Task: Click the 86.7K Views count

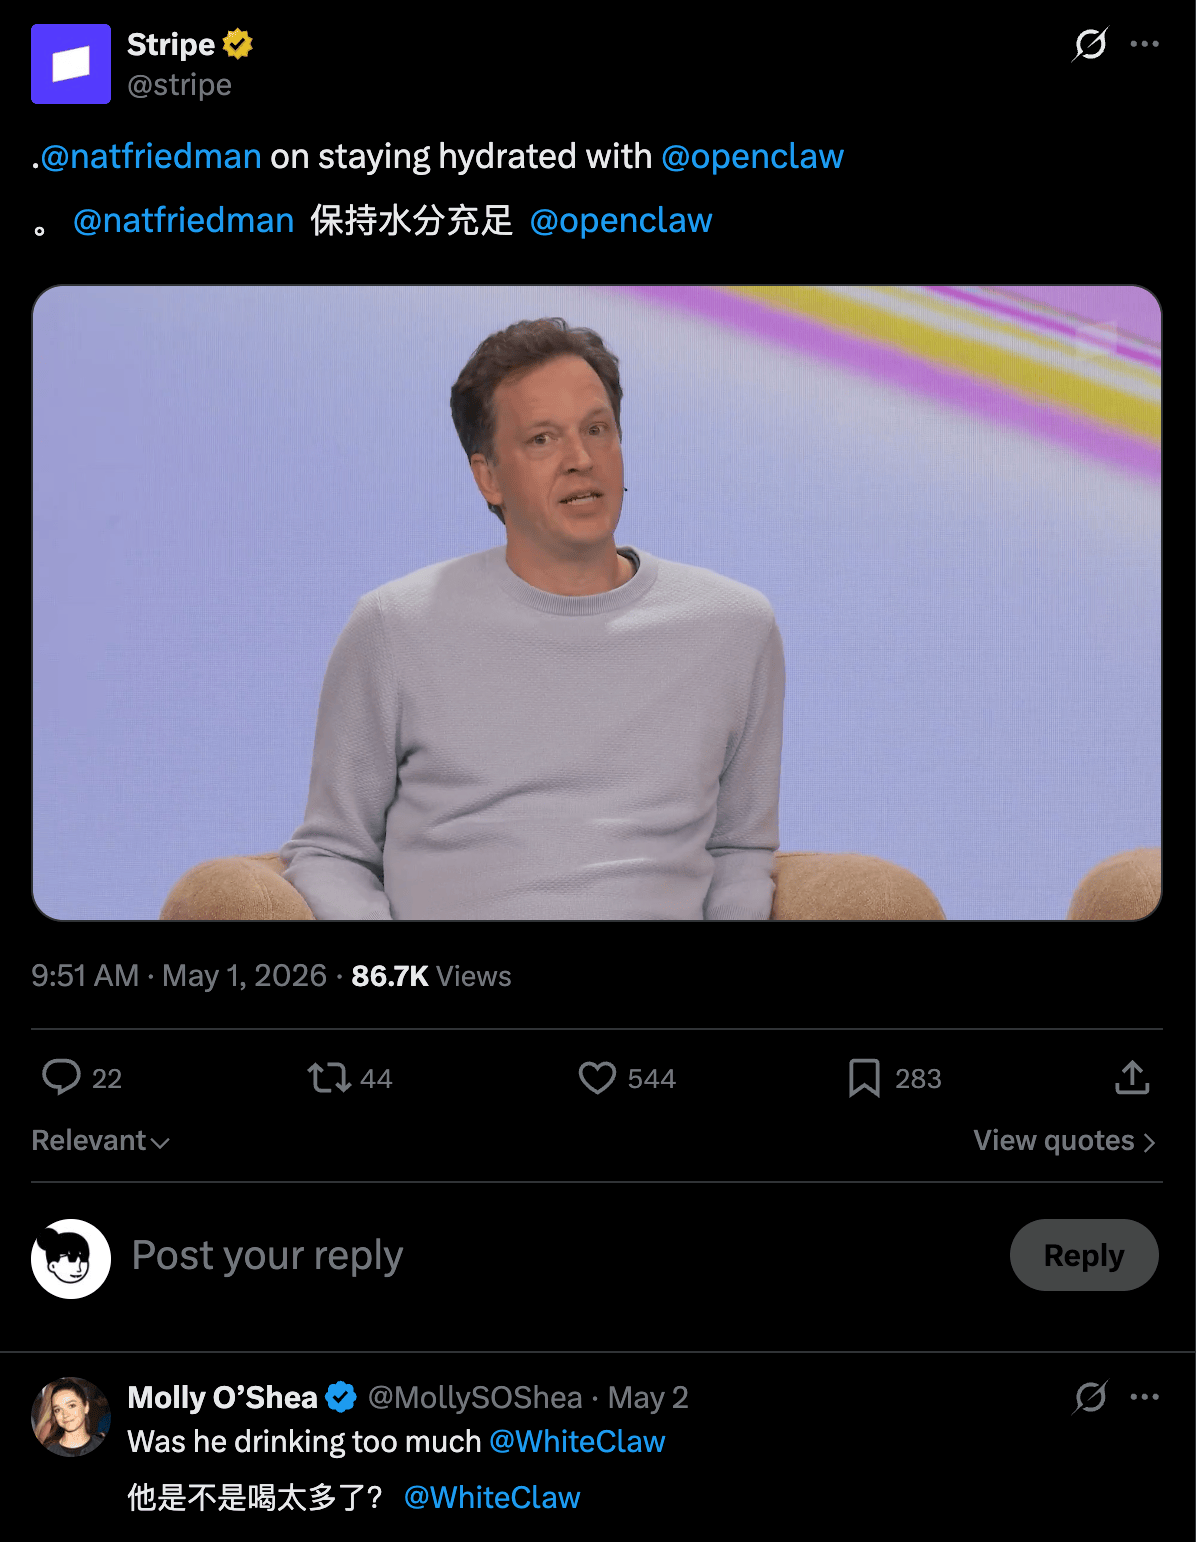Action: point(431,976)
